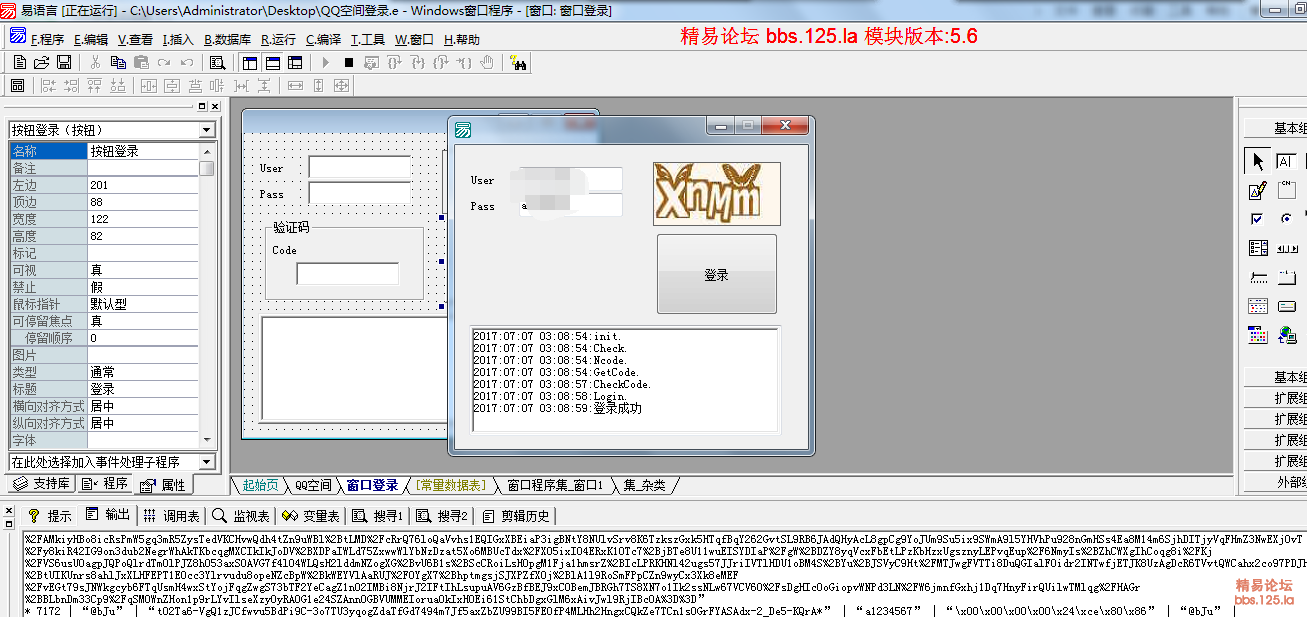This screenshot has width=1307, height=617.
Task: Toggle the 可视 property value
Action: pos(150,270)
